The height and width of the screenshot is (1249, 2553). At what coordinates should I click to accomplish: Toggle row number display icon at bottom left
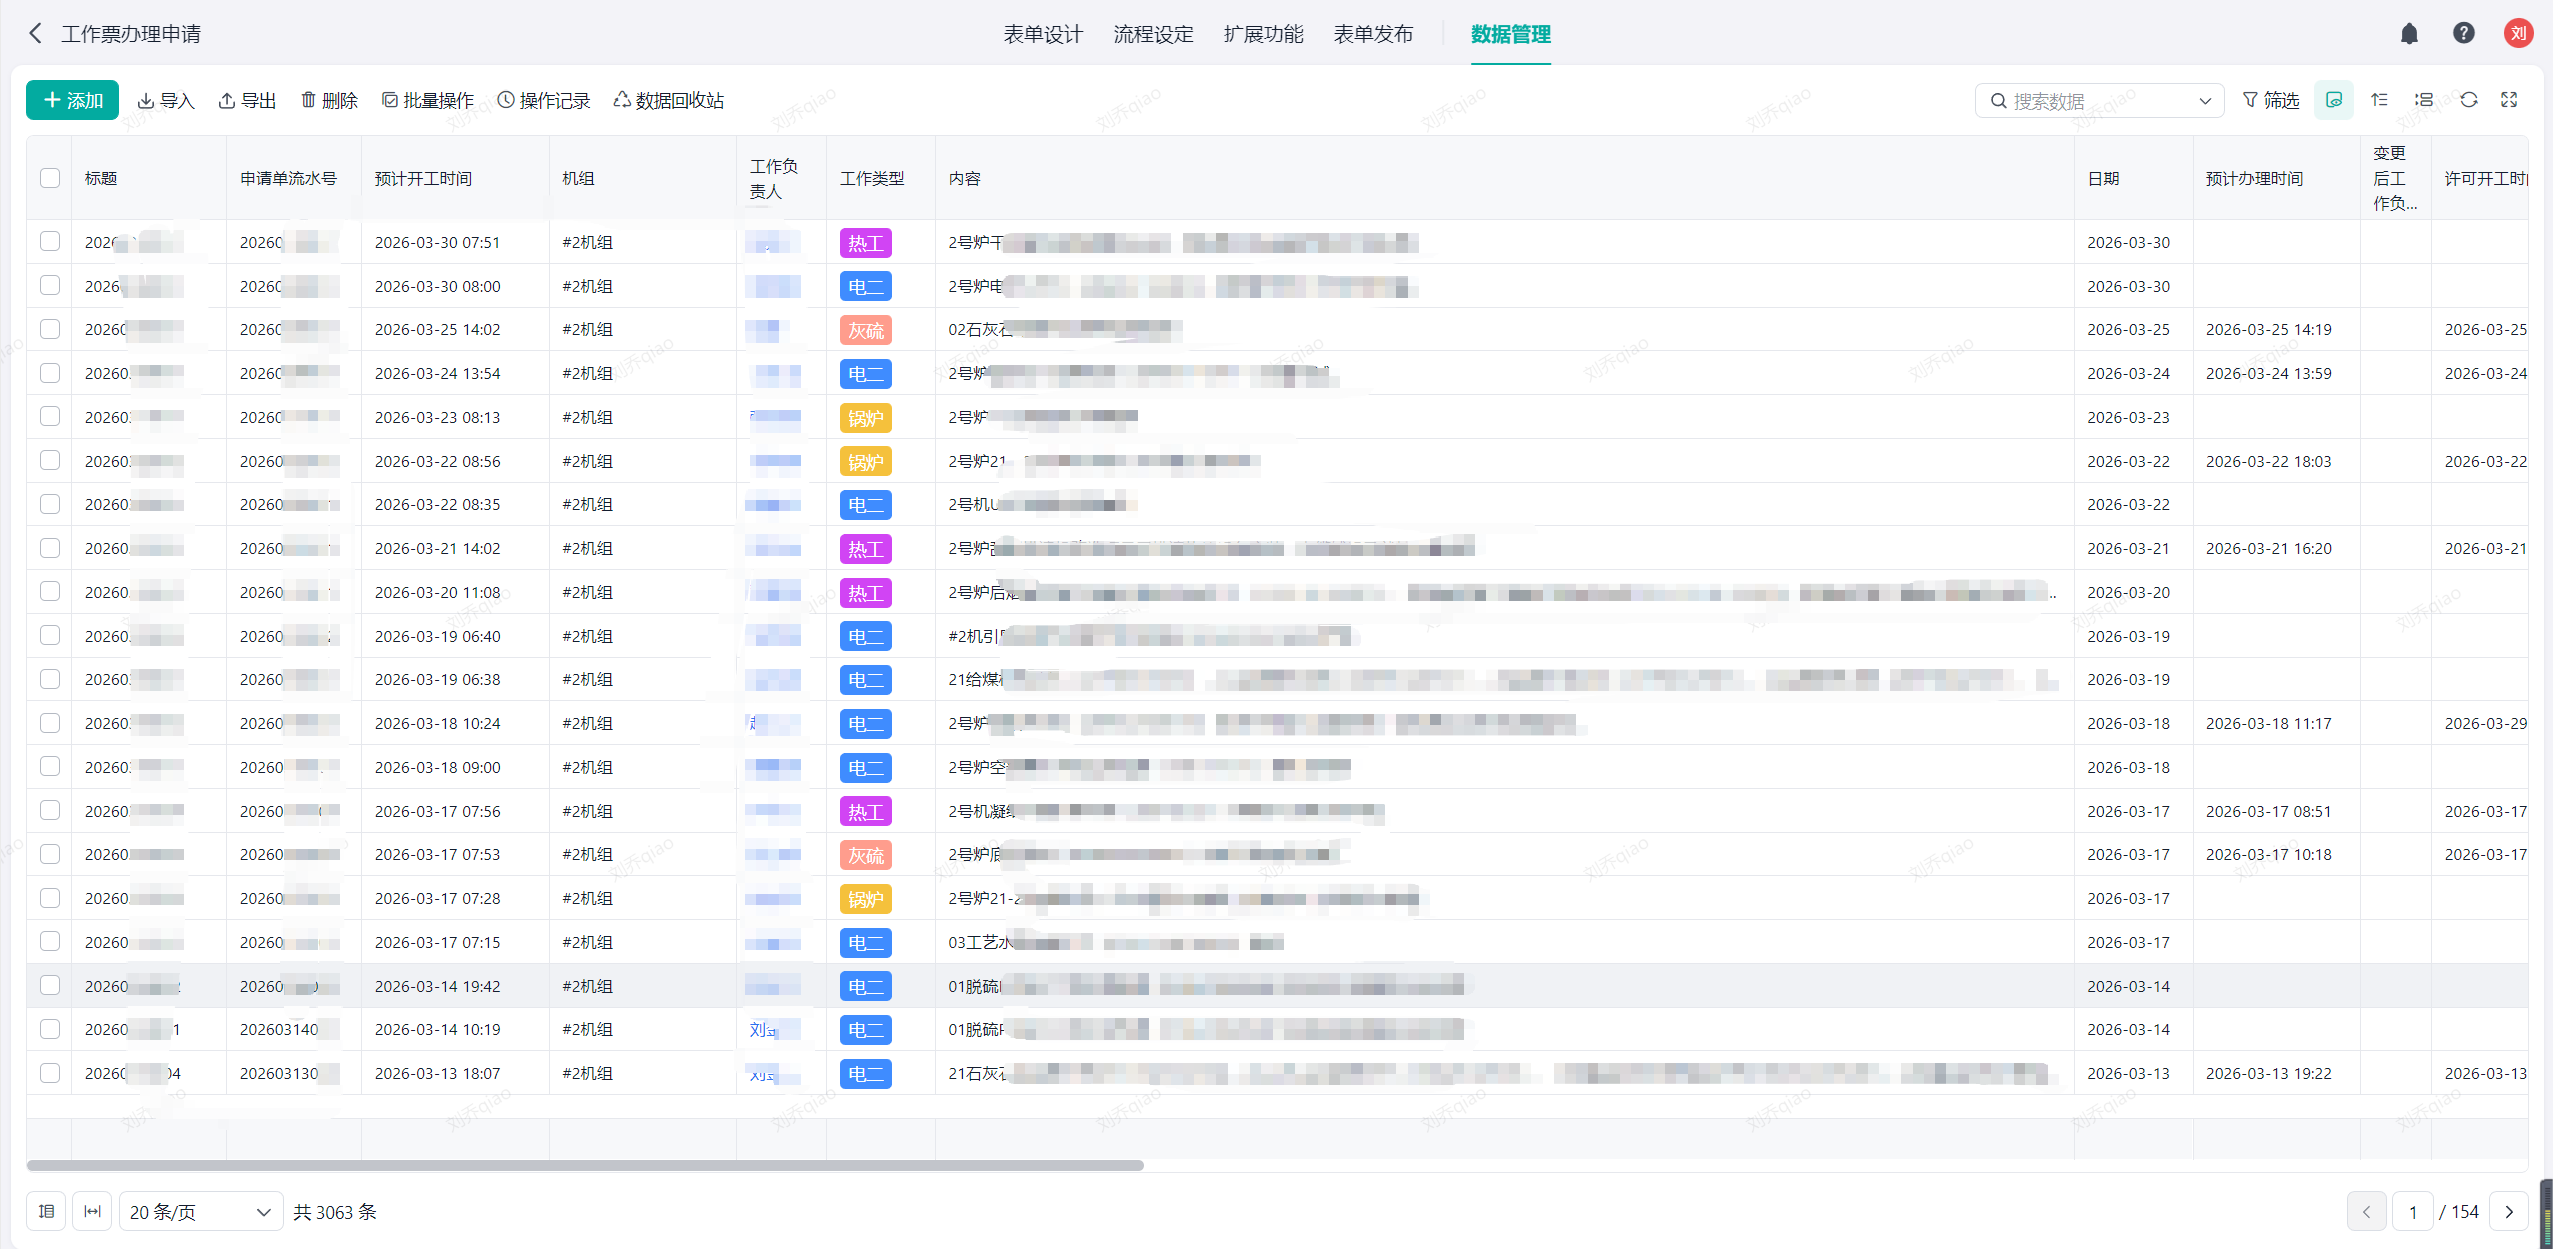(46, 1211)
